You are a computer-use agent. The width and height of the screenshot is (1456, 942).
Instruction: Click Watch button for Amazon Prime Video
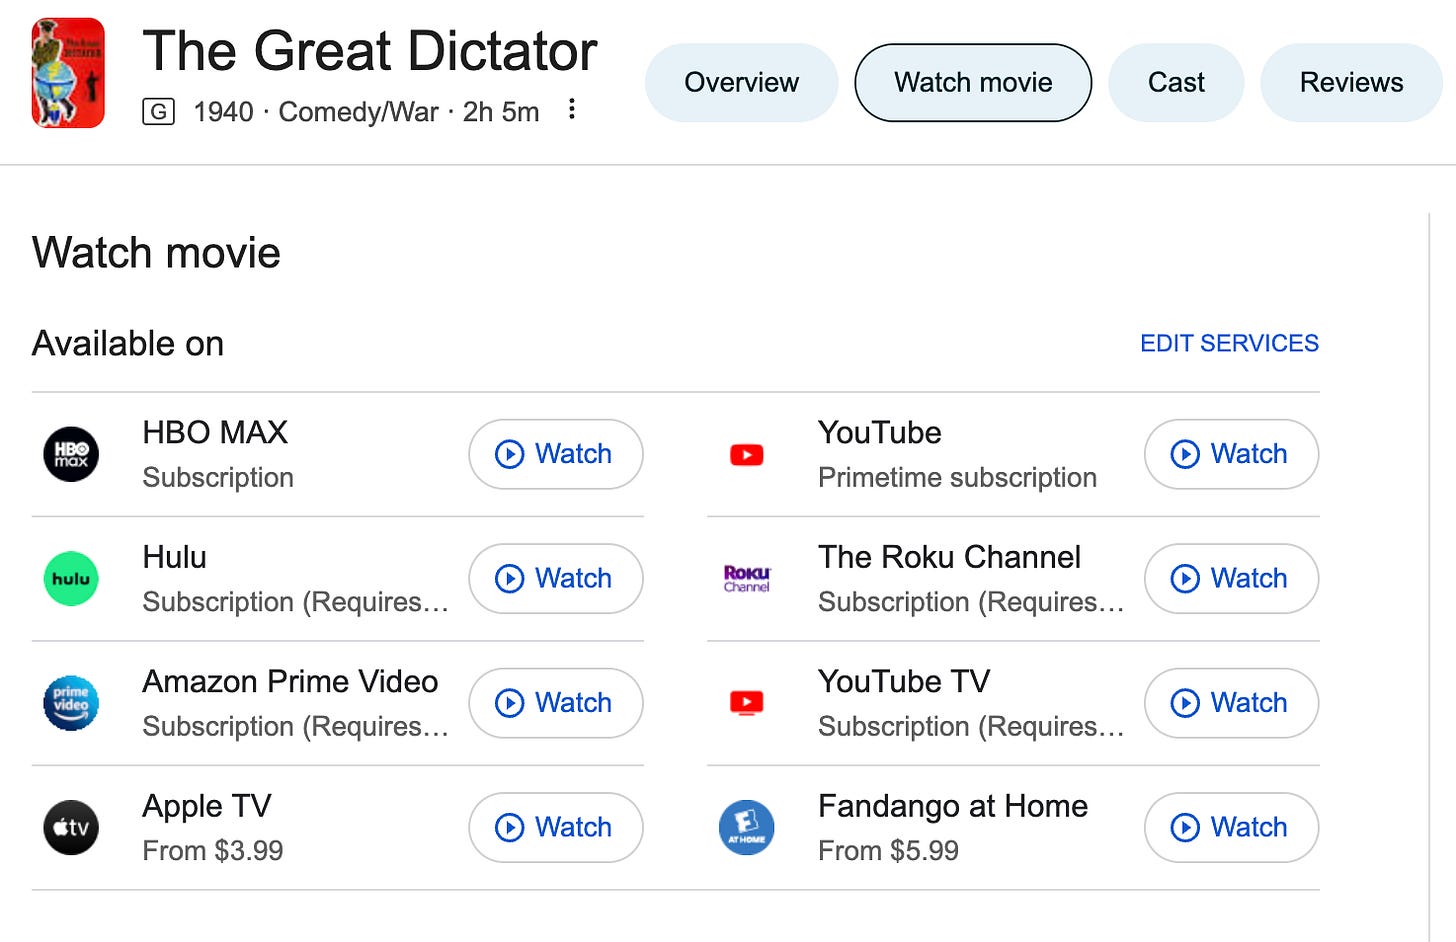coord(556,703)
